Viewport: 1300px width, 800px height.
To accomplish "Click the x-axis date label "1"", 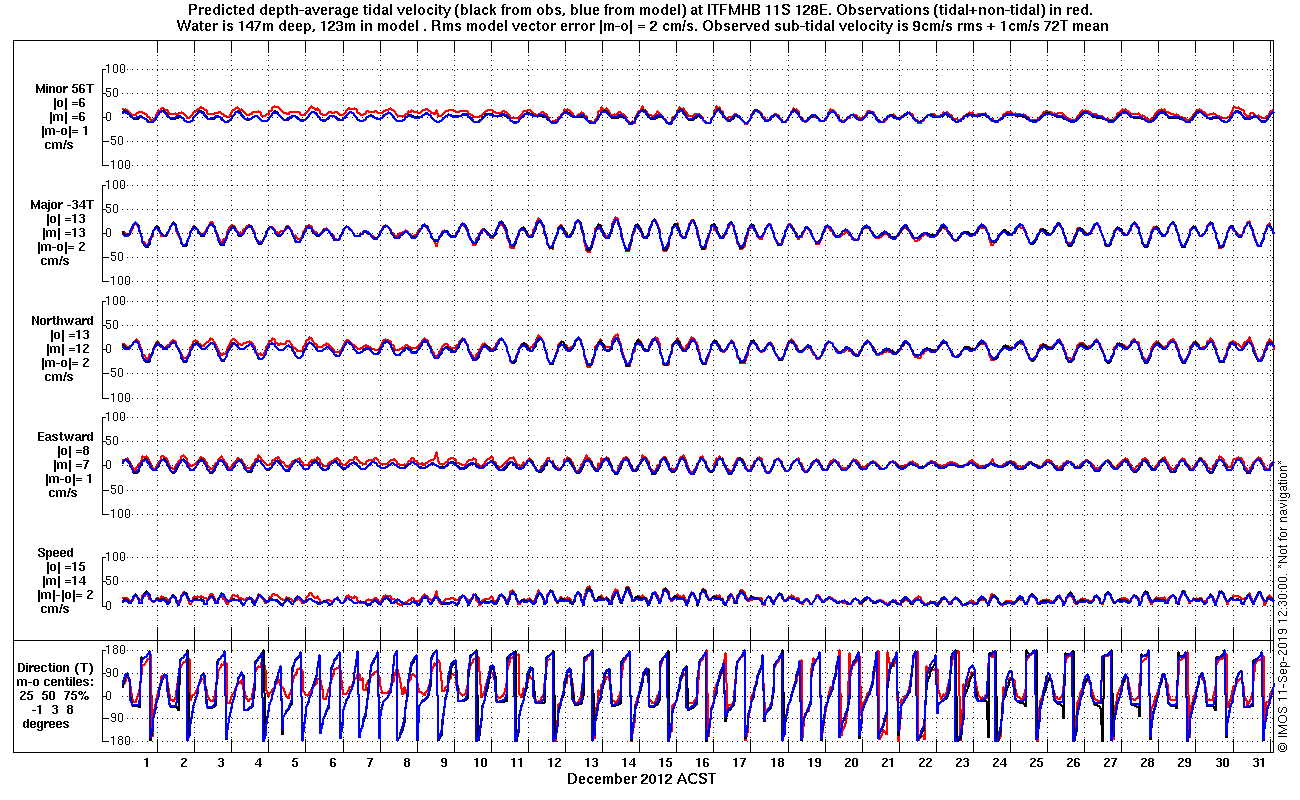I will pyautogui.click(x=147, y=762).
